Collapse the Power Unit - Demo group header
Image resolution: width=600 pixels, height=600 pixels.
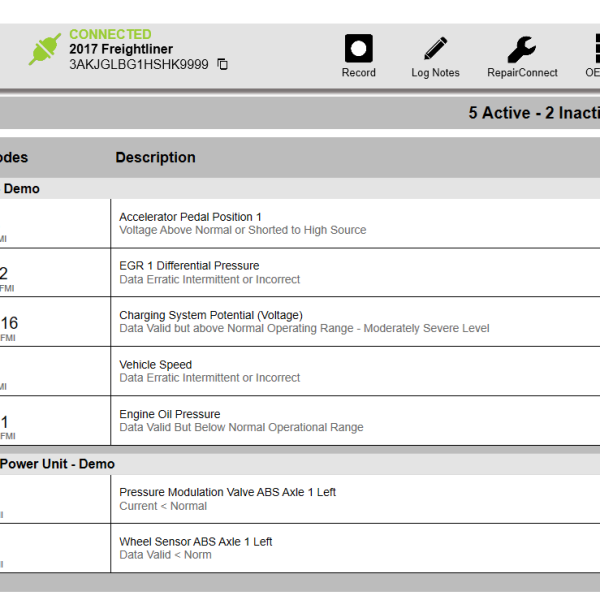point(57,464)
